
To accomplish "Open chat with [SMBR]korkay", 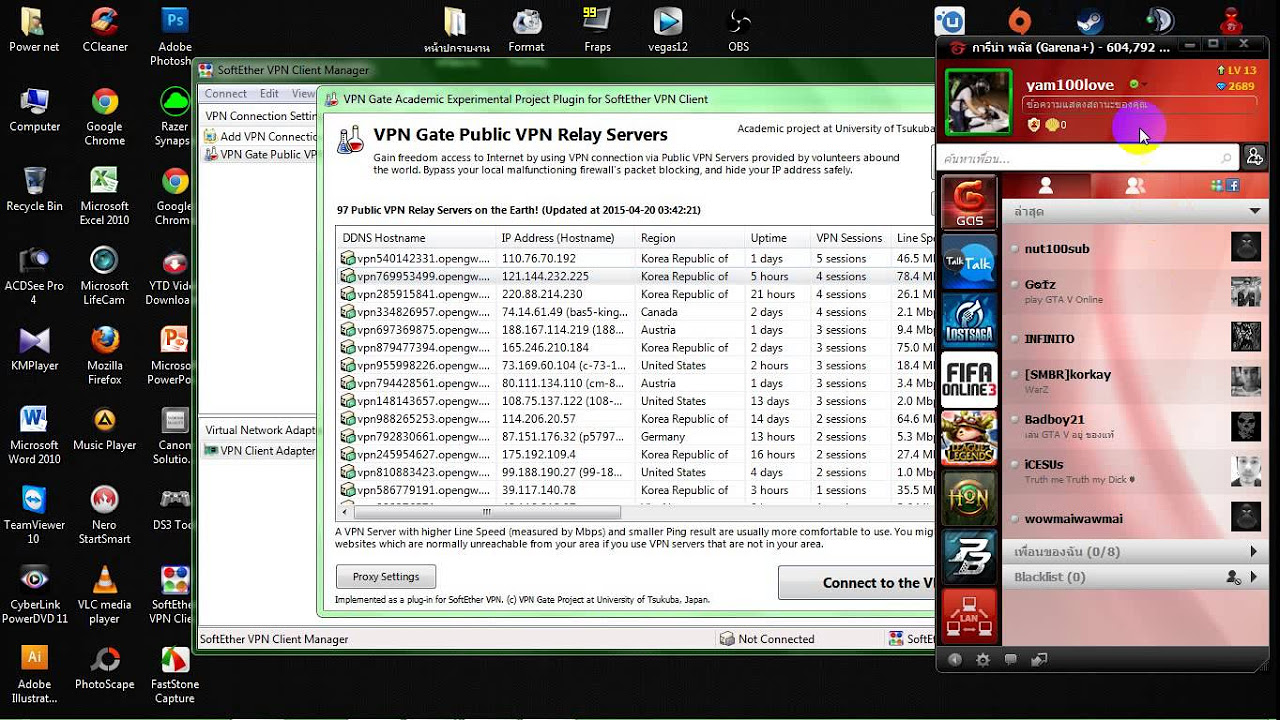I will 1134,380.
